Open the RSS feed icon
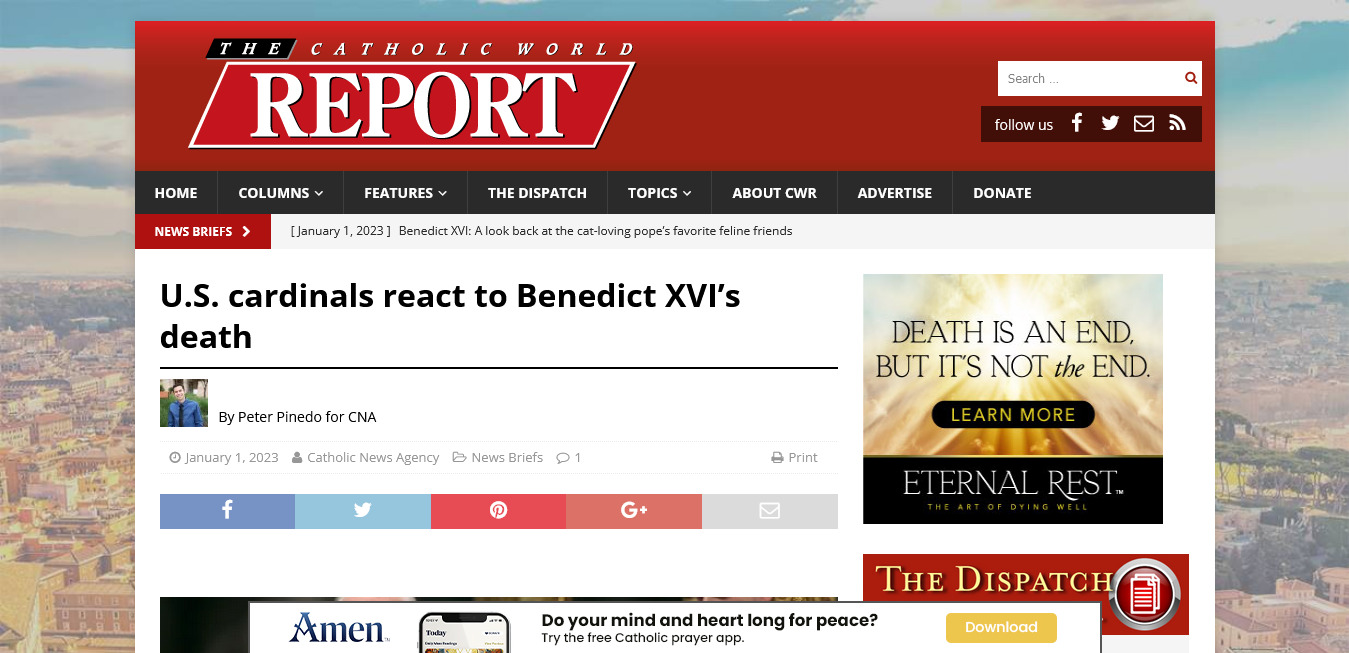Image resolution: width=1349 pixels, height=653 pixels. point(1177,123)
